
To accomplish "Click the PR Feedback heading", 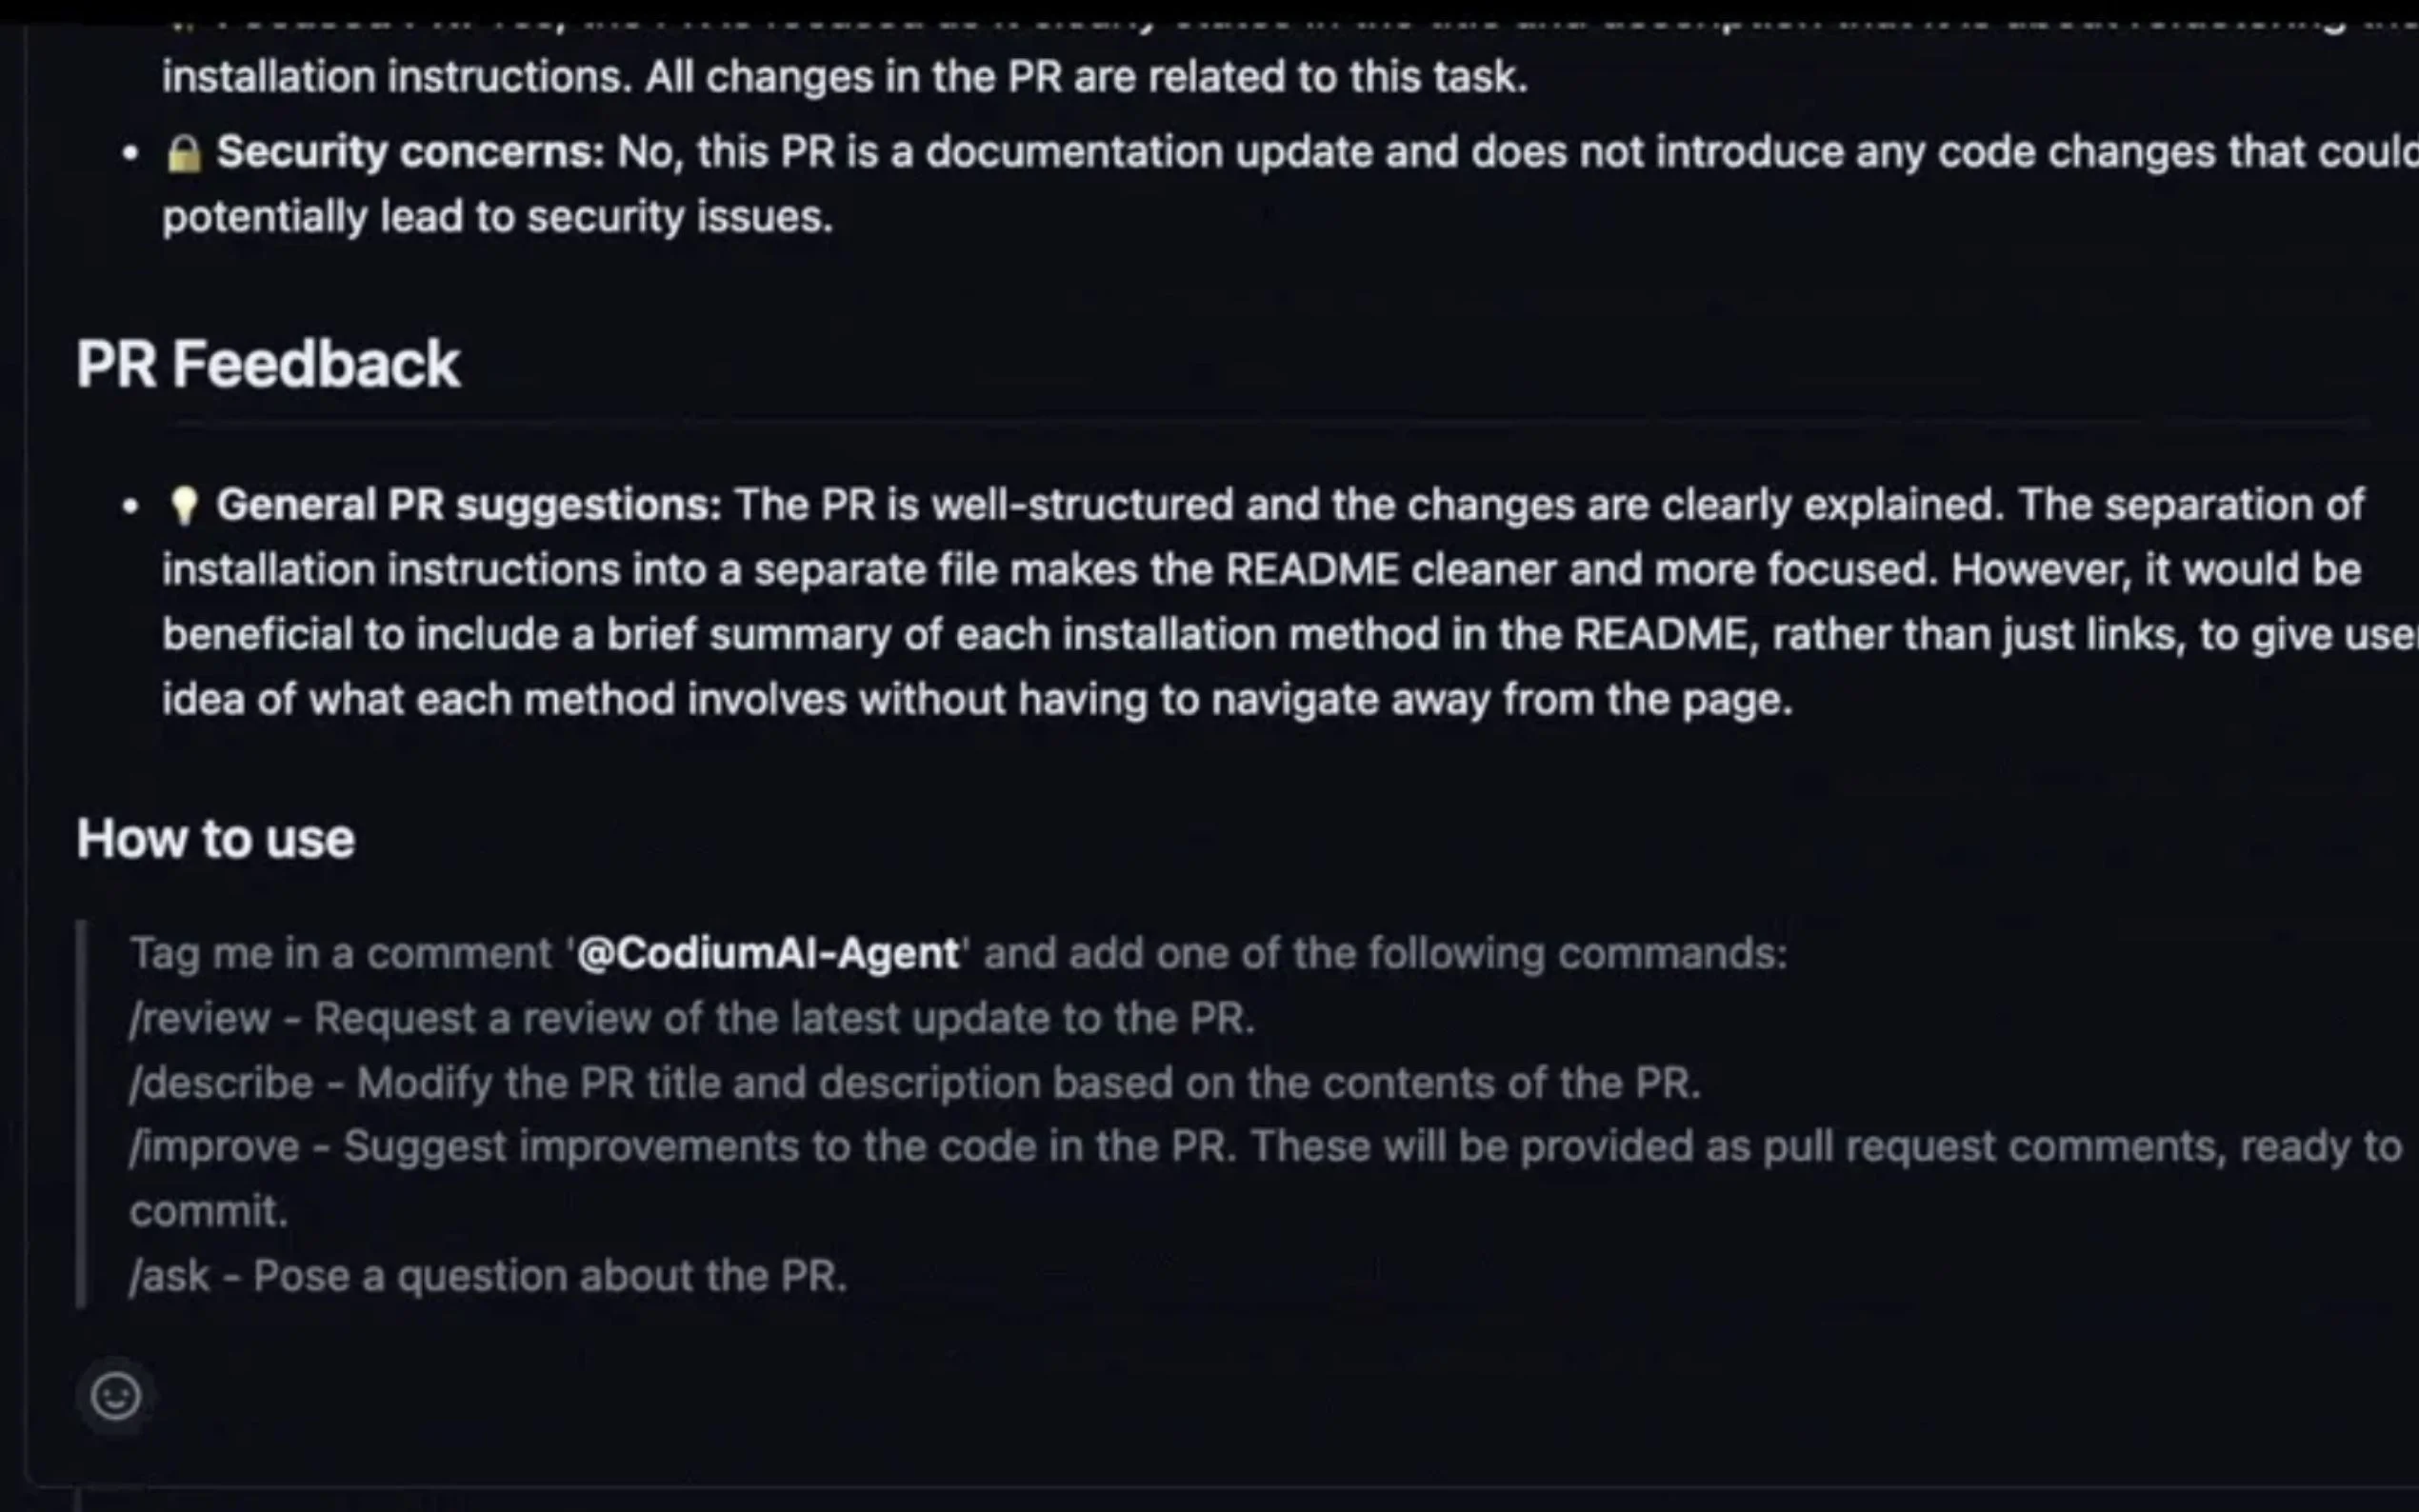I will 268,363.
